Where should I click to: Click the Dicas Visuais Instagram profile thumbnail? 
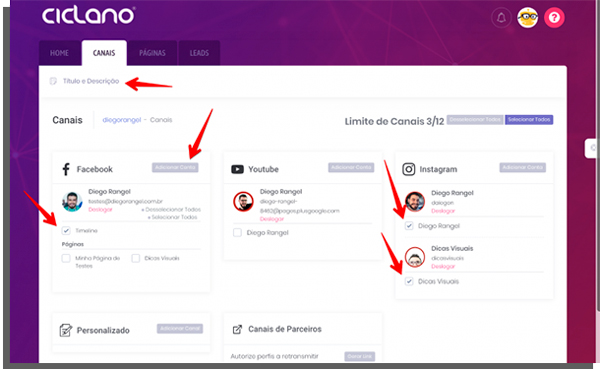(x=415, y=257)
